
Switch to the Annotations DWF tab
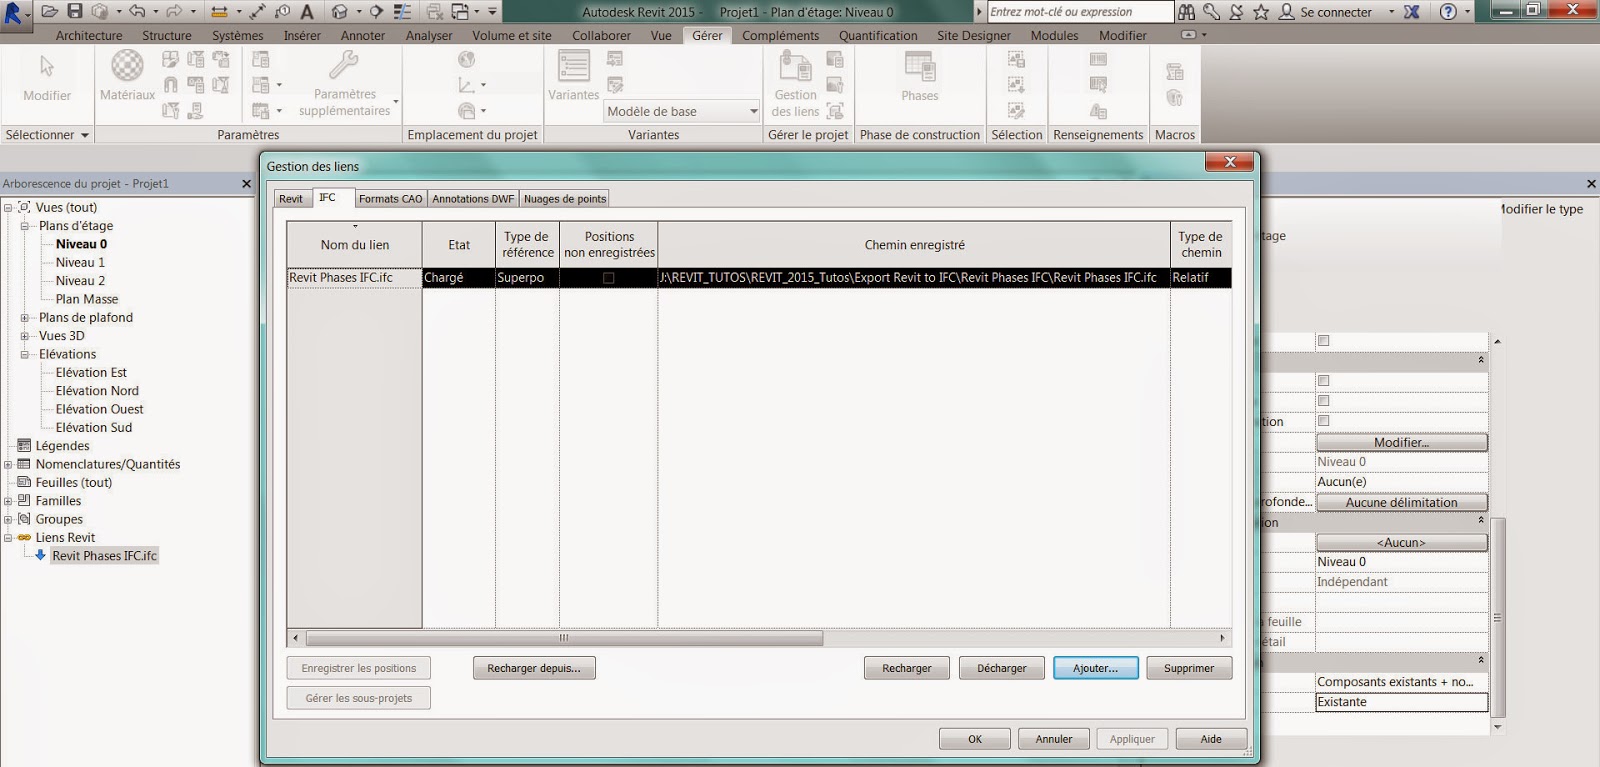(473, 199)
